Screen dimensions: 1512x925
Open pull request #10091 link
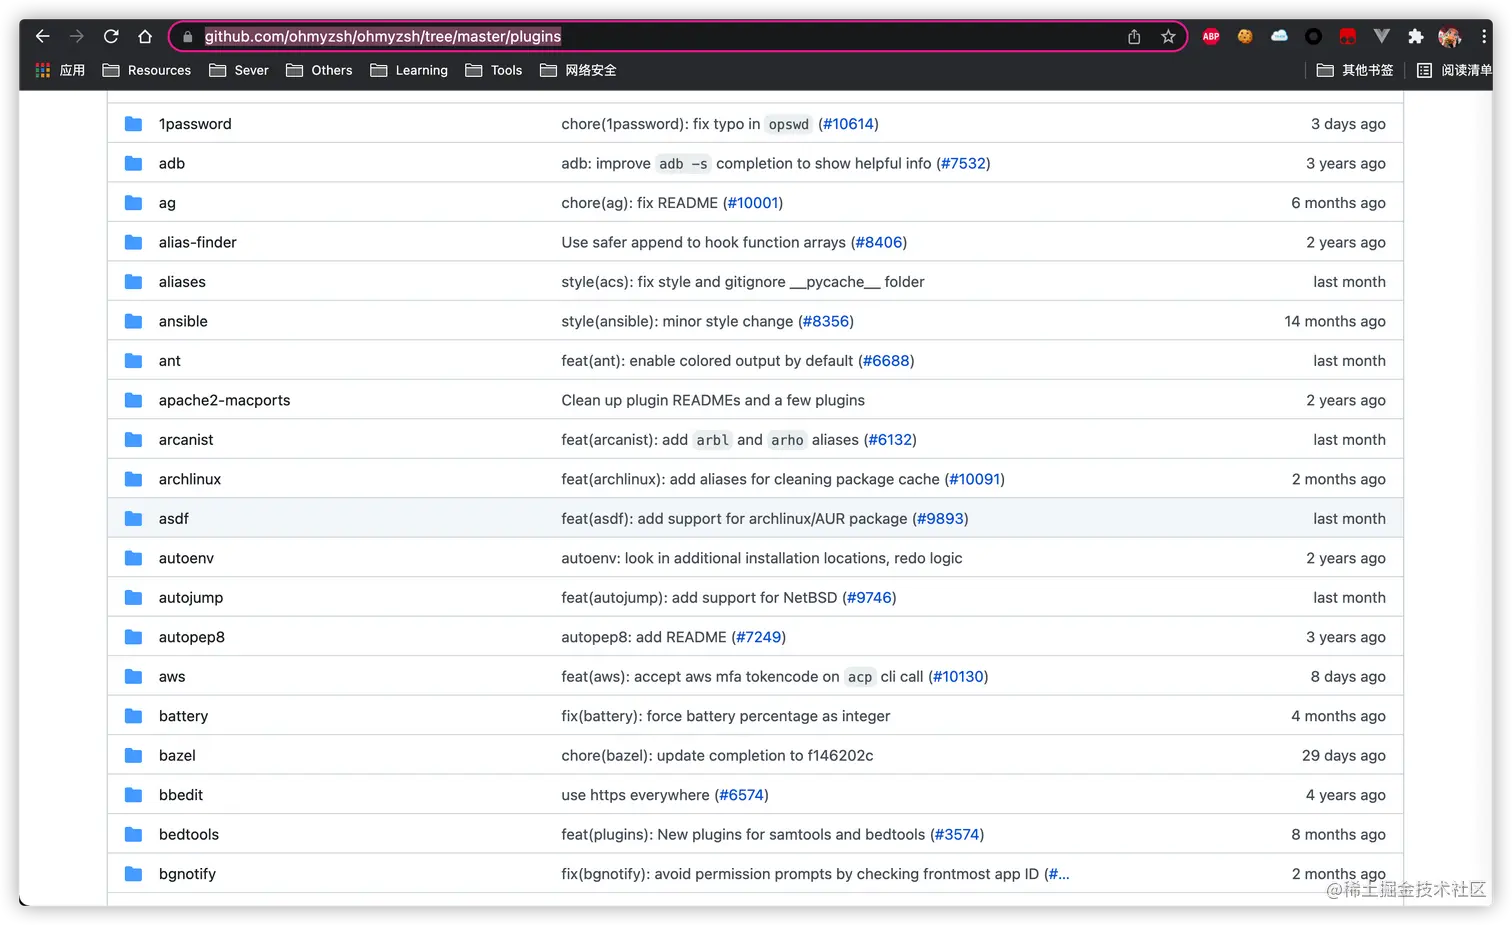[x=975, y=479]
